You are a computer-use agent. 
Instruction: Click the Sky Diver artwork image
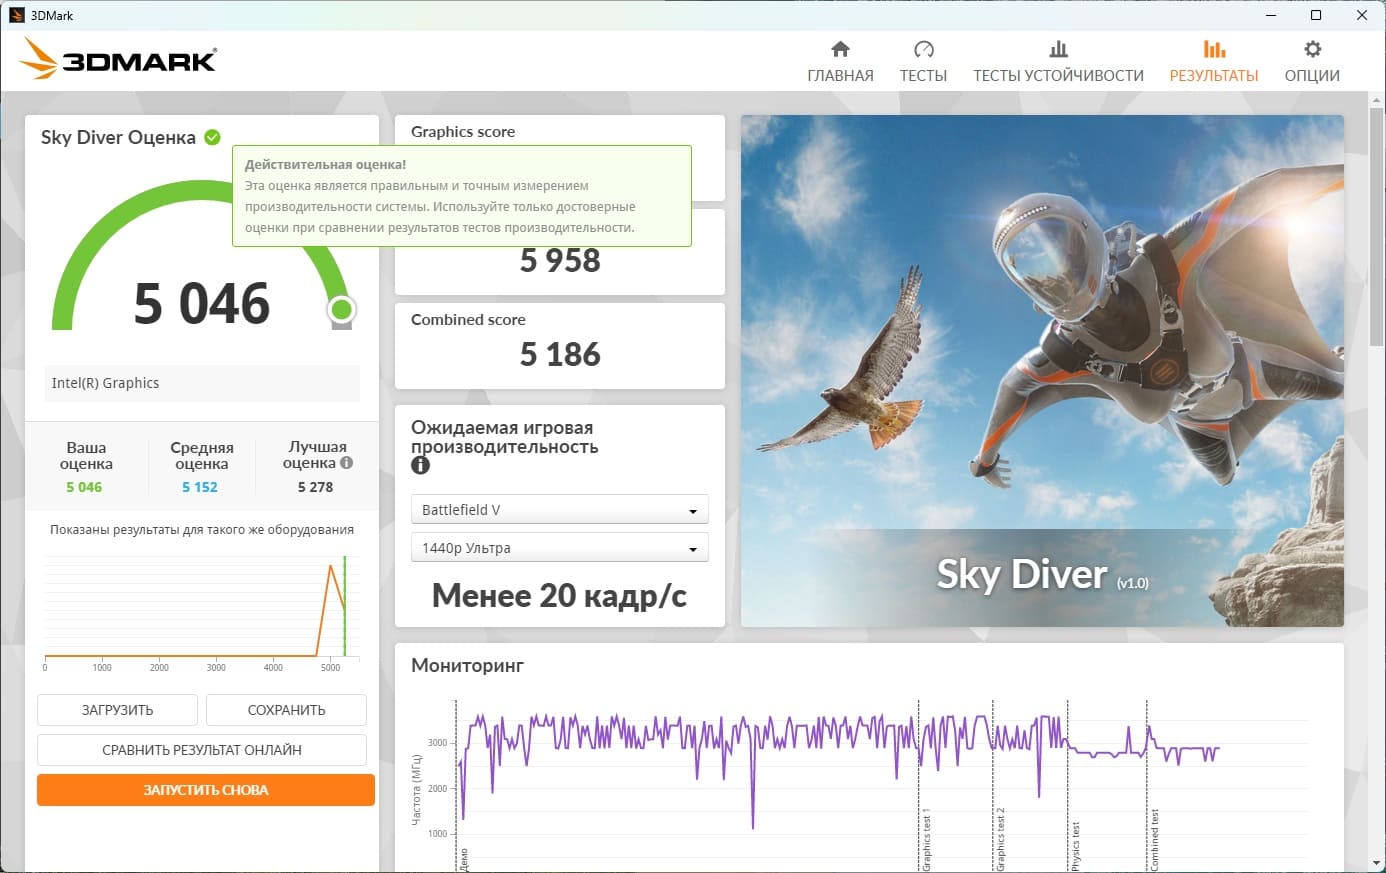pos(1042,371)
